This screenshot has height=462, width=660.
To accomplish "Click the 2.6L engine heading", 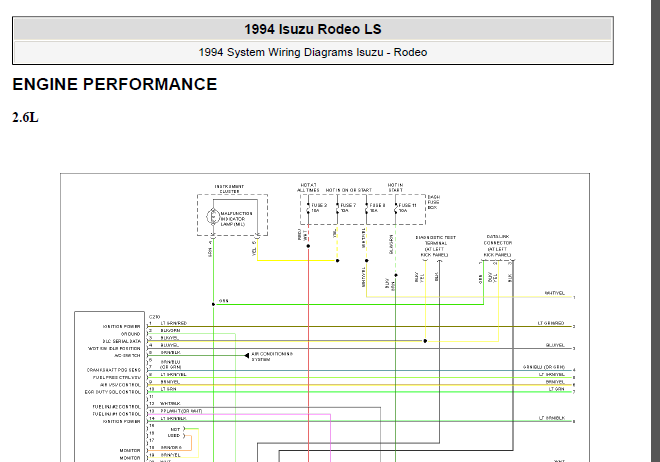I will 25,117.
